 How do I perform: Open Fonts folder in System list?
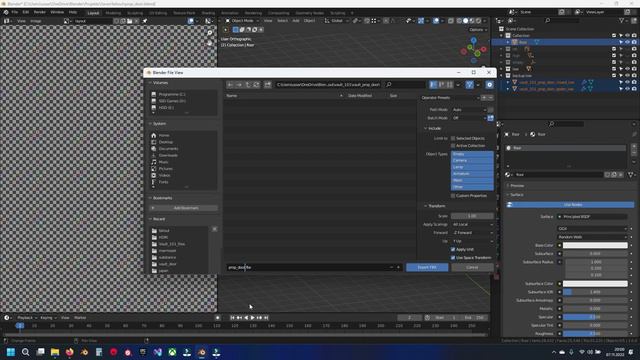tap(163, 182)
